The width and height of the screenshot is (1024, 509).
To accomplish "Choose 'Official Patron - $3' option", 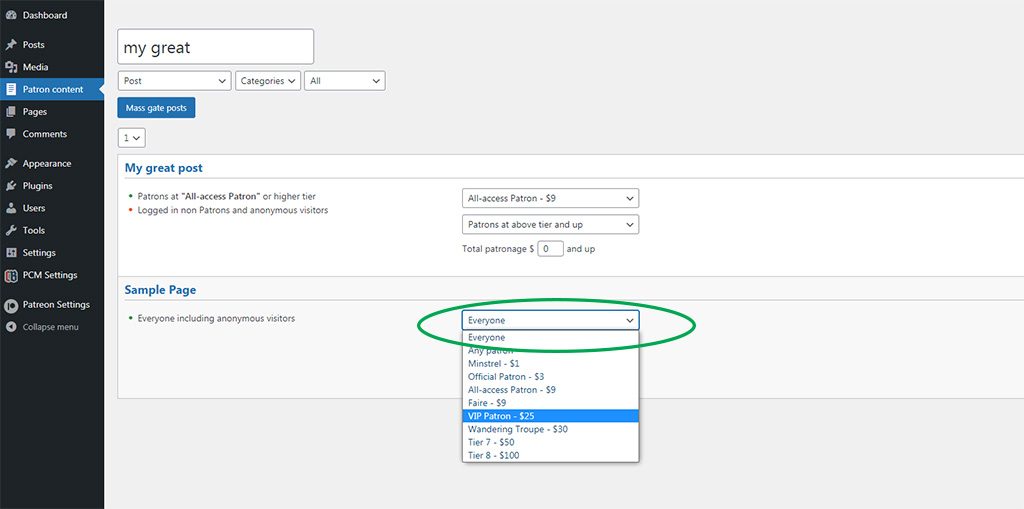I will [551, 376].
